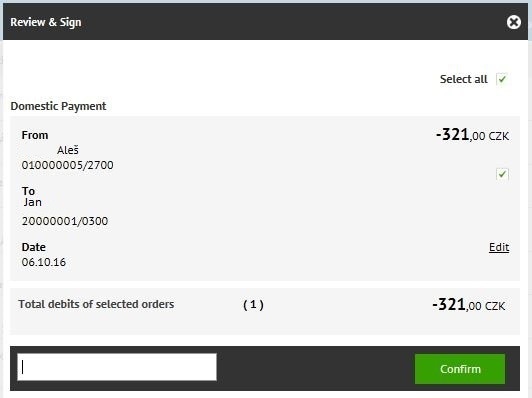Viewport: 532px width, 398px height.
Task: Click the Date label
Action: click(x=34, y=247)
